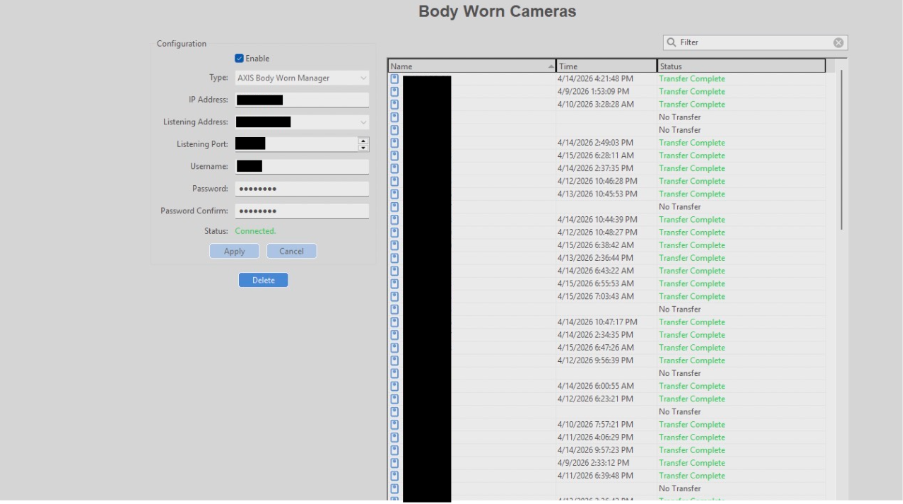Expand the Listening Address dropdown
This screenshot has width=903, height=504.
(363, 122)
